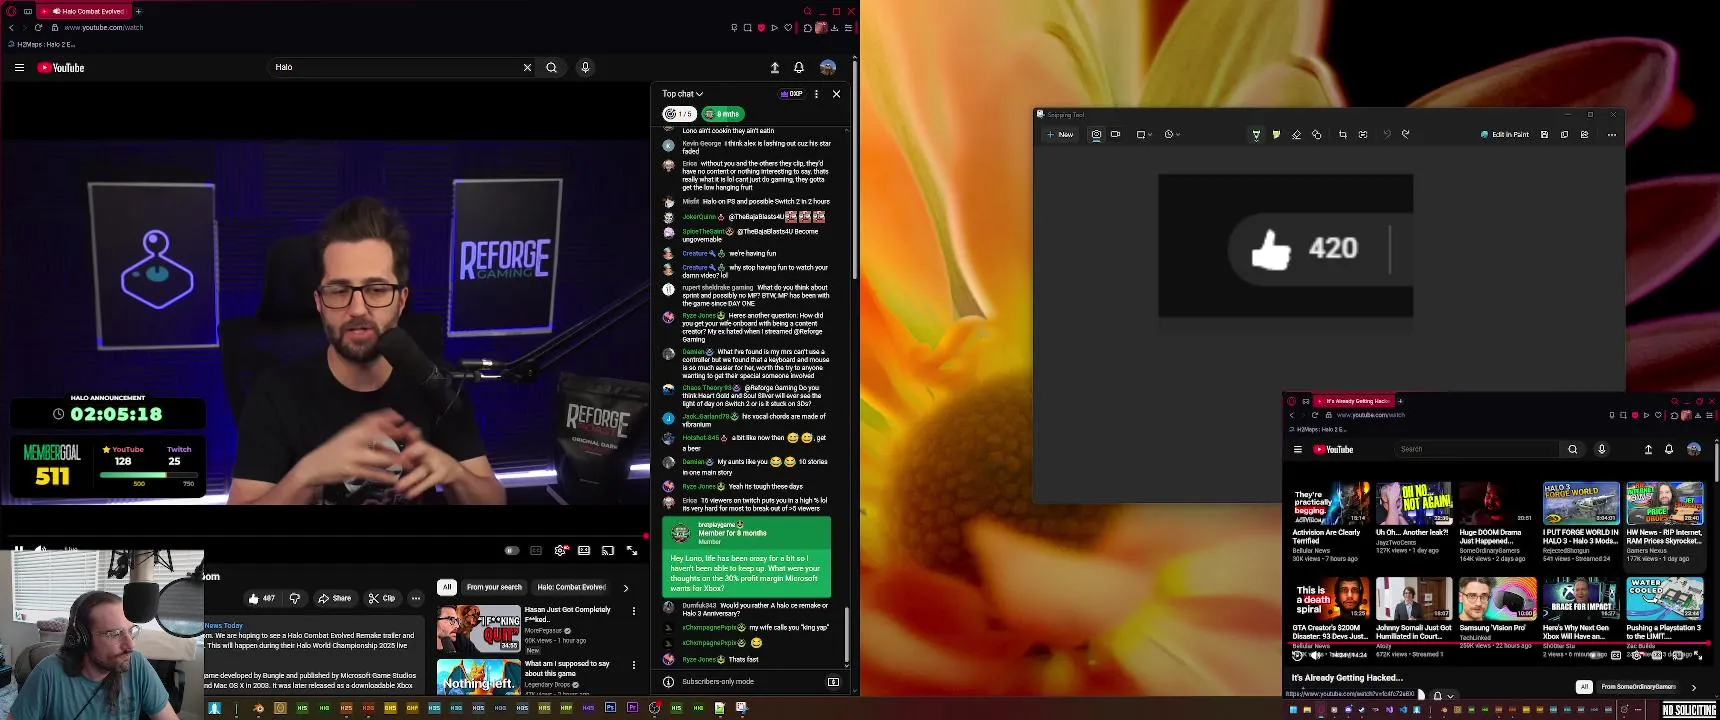Screen dimensions: 1720x720
Task: Enter fullscreen on the left video player
Action: [632, 550]
